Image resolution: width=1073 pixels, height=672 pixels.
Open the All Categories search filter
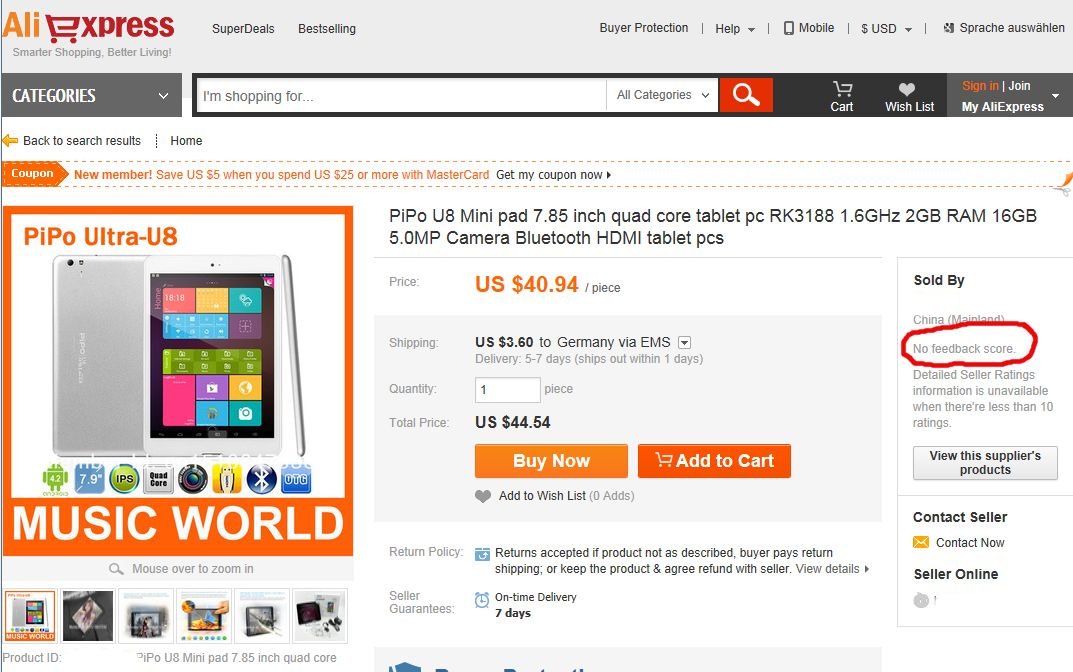[662, 95]
